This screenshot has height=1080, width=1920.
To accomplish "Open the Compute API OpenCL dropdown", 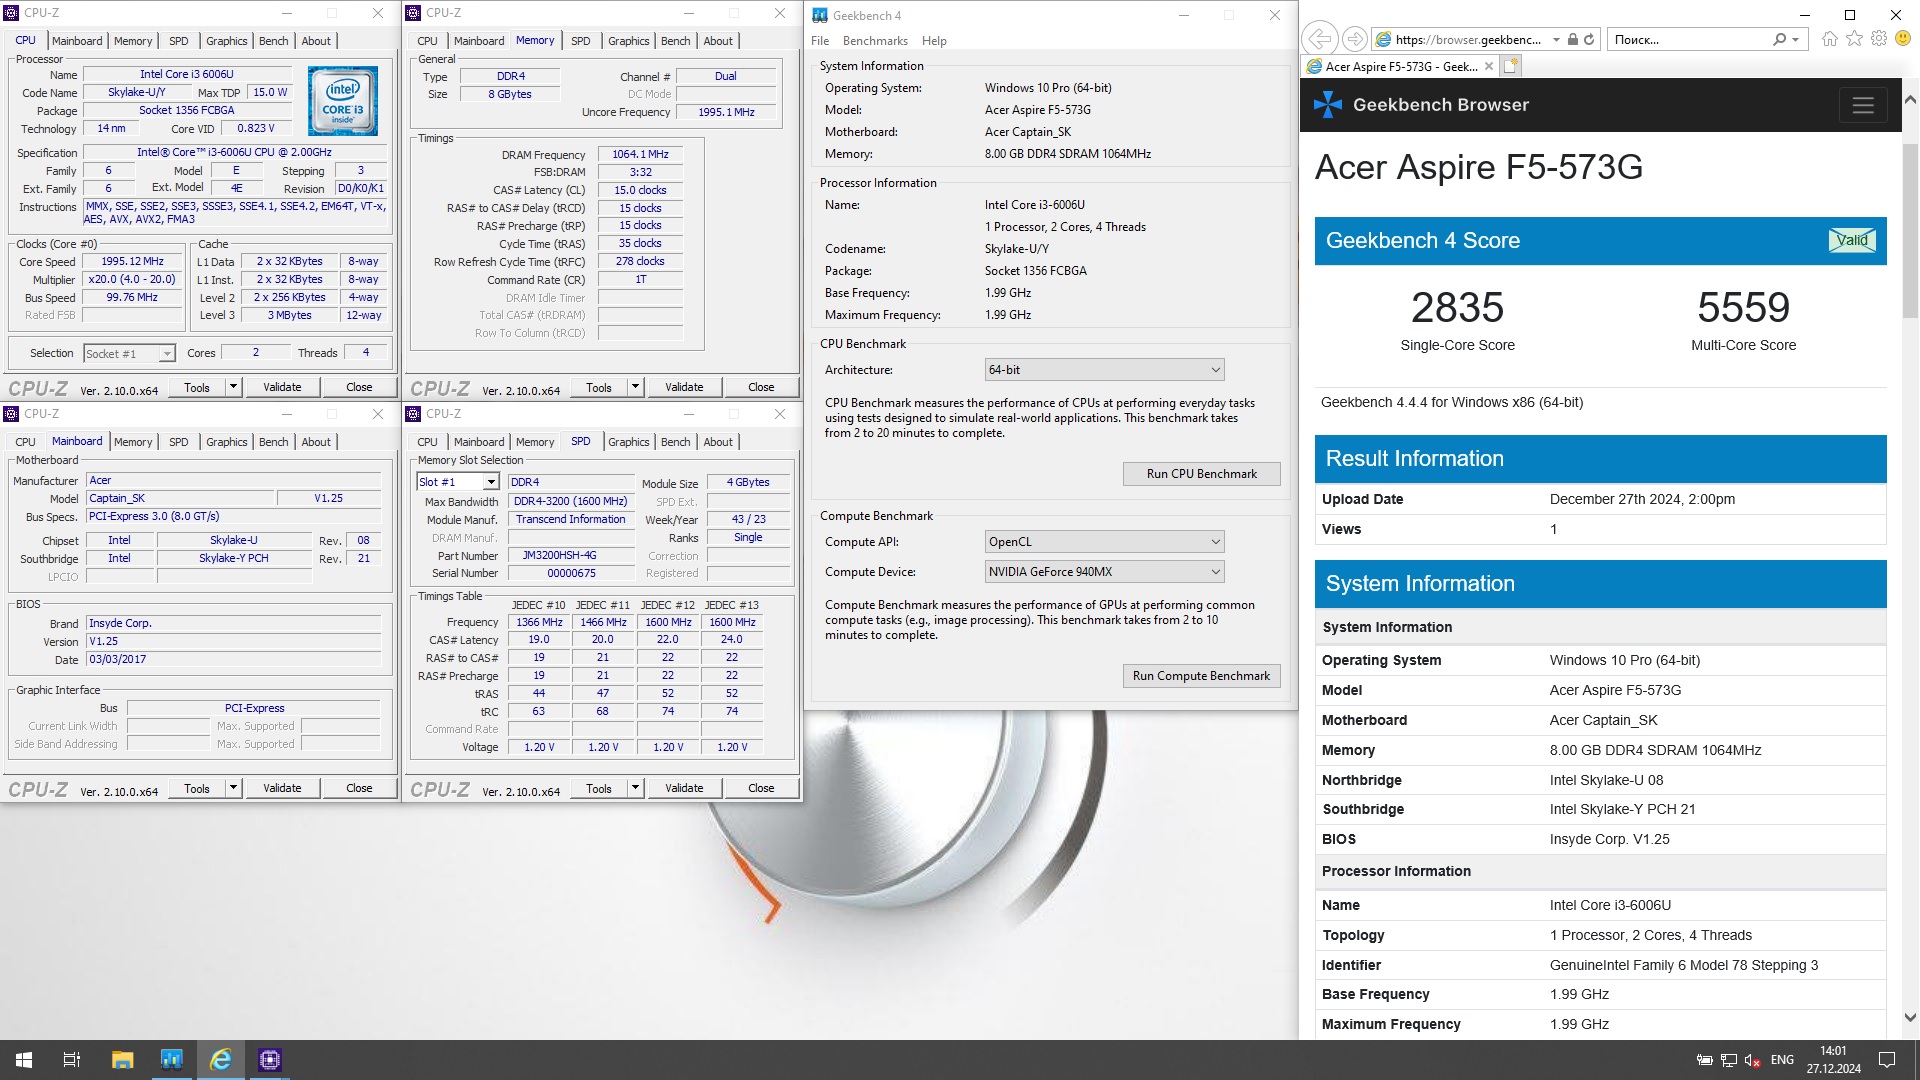I will point(1104,542).
